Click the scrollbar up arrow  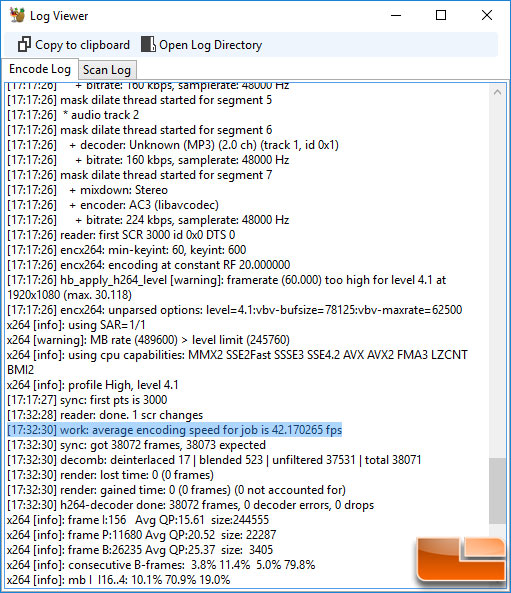(x=497, y=92)
